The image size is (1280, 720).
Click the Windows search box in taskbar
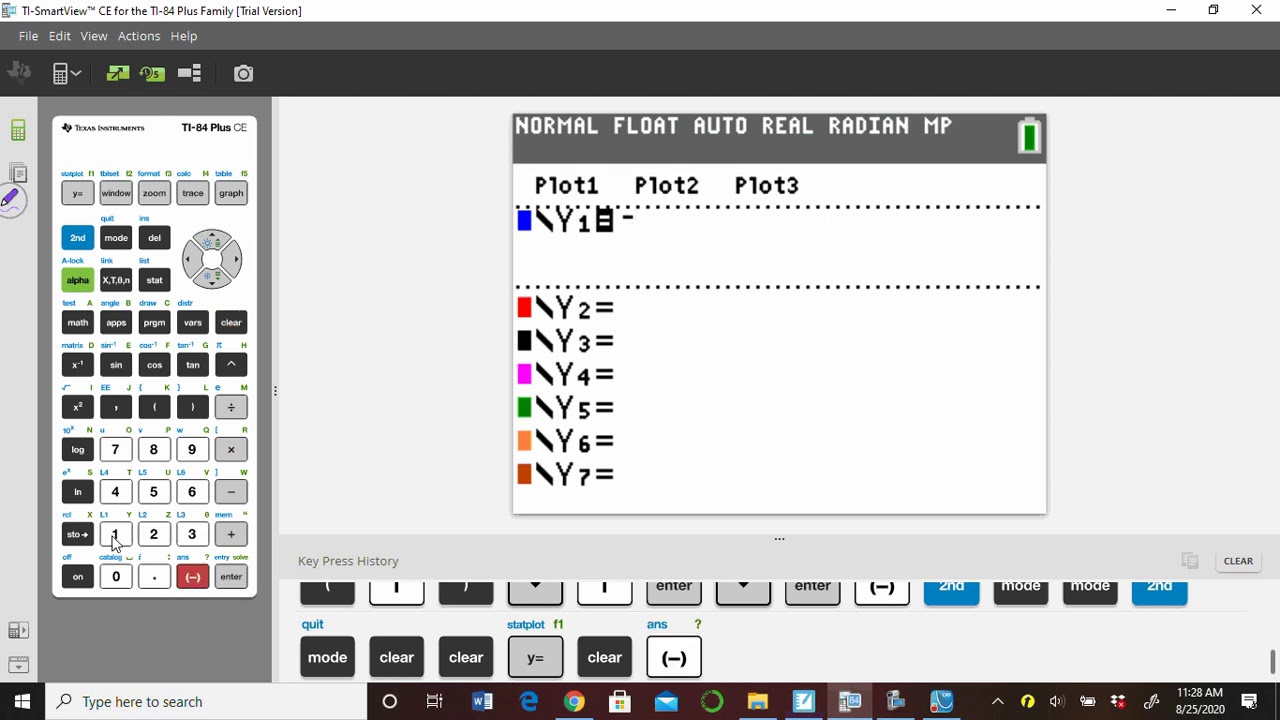click(208, 702)
